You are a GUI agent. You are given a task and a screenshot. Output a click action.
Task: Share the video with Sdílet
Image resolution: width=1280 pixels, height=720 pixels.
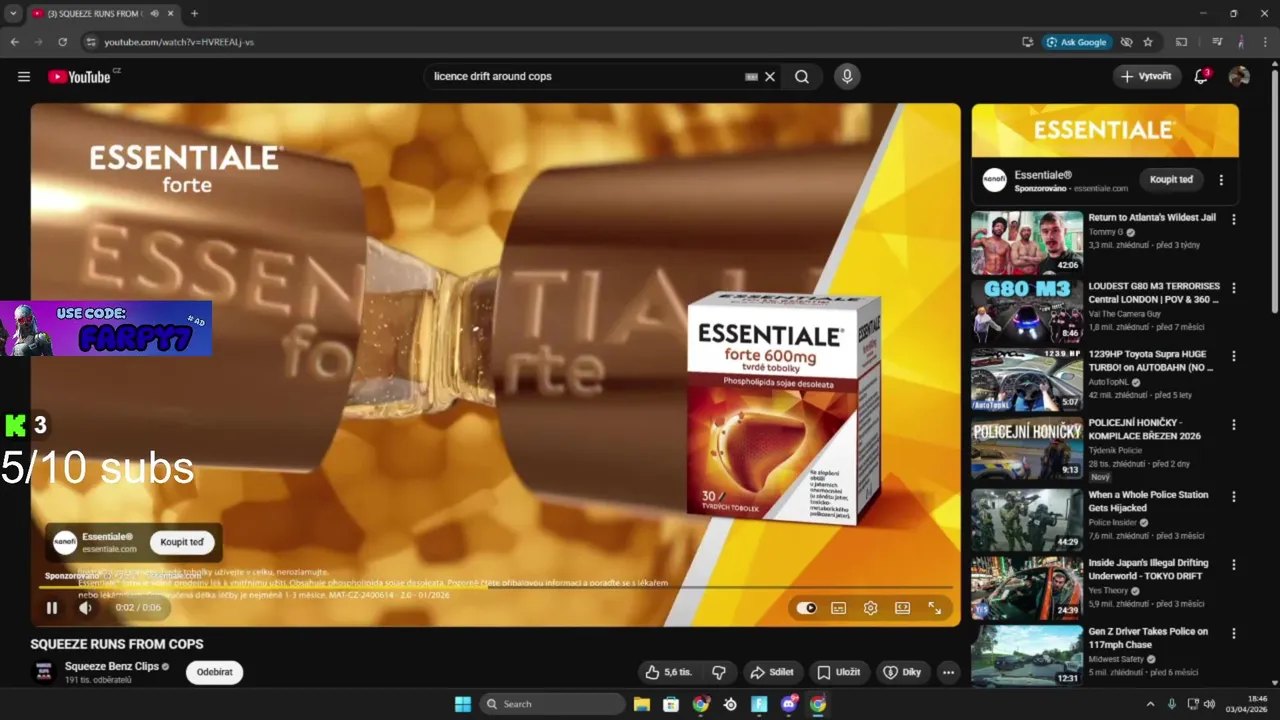771,672
